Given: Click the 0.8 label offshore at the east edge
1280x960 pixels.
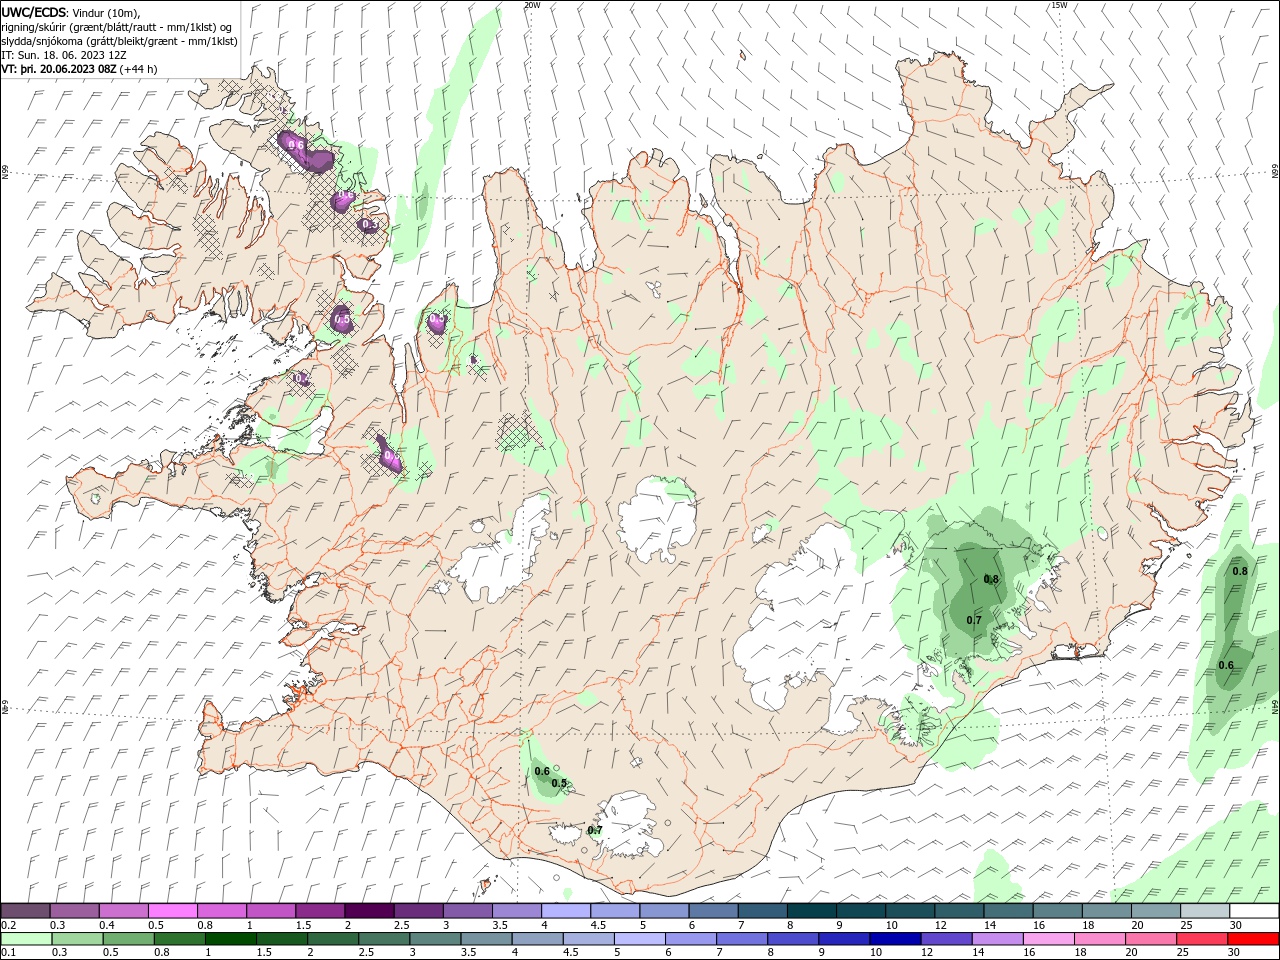Looking at the screenshot, I should (x=1240, y=571).
